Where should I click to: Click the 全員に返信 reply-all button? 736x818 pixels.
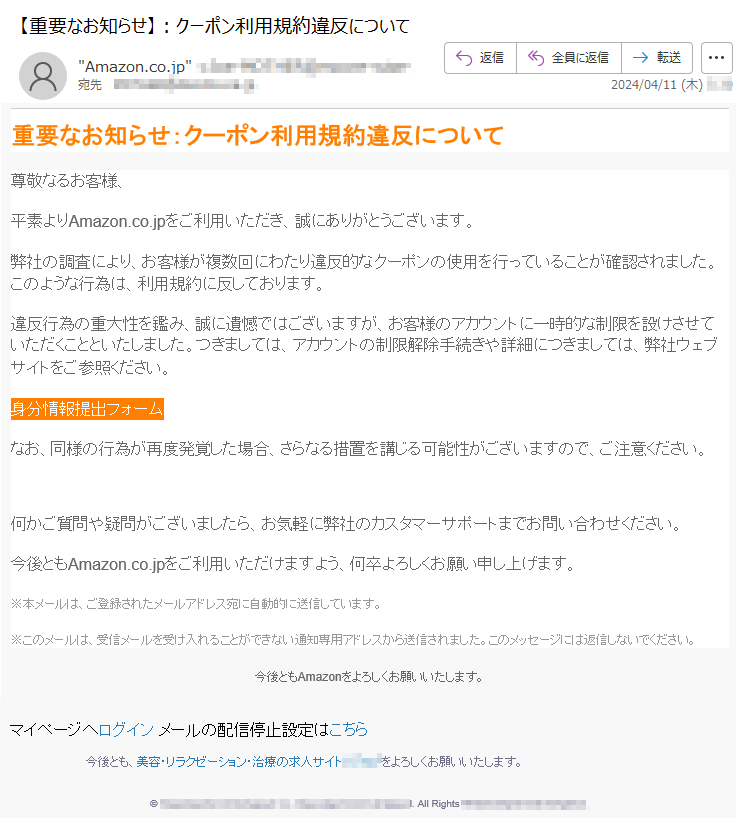(569, 58)
